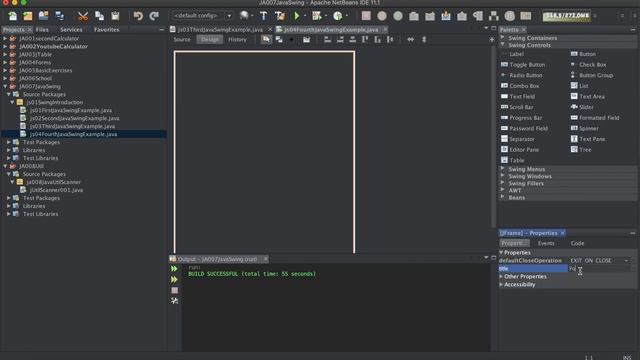640x360 pixels.
Task: Click Align Left in Column icon
Action: point(327,39)
